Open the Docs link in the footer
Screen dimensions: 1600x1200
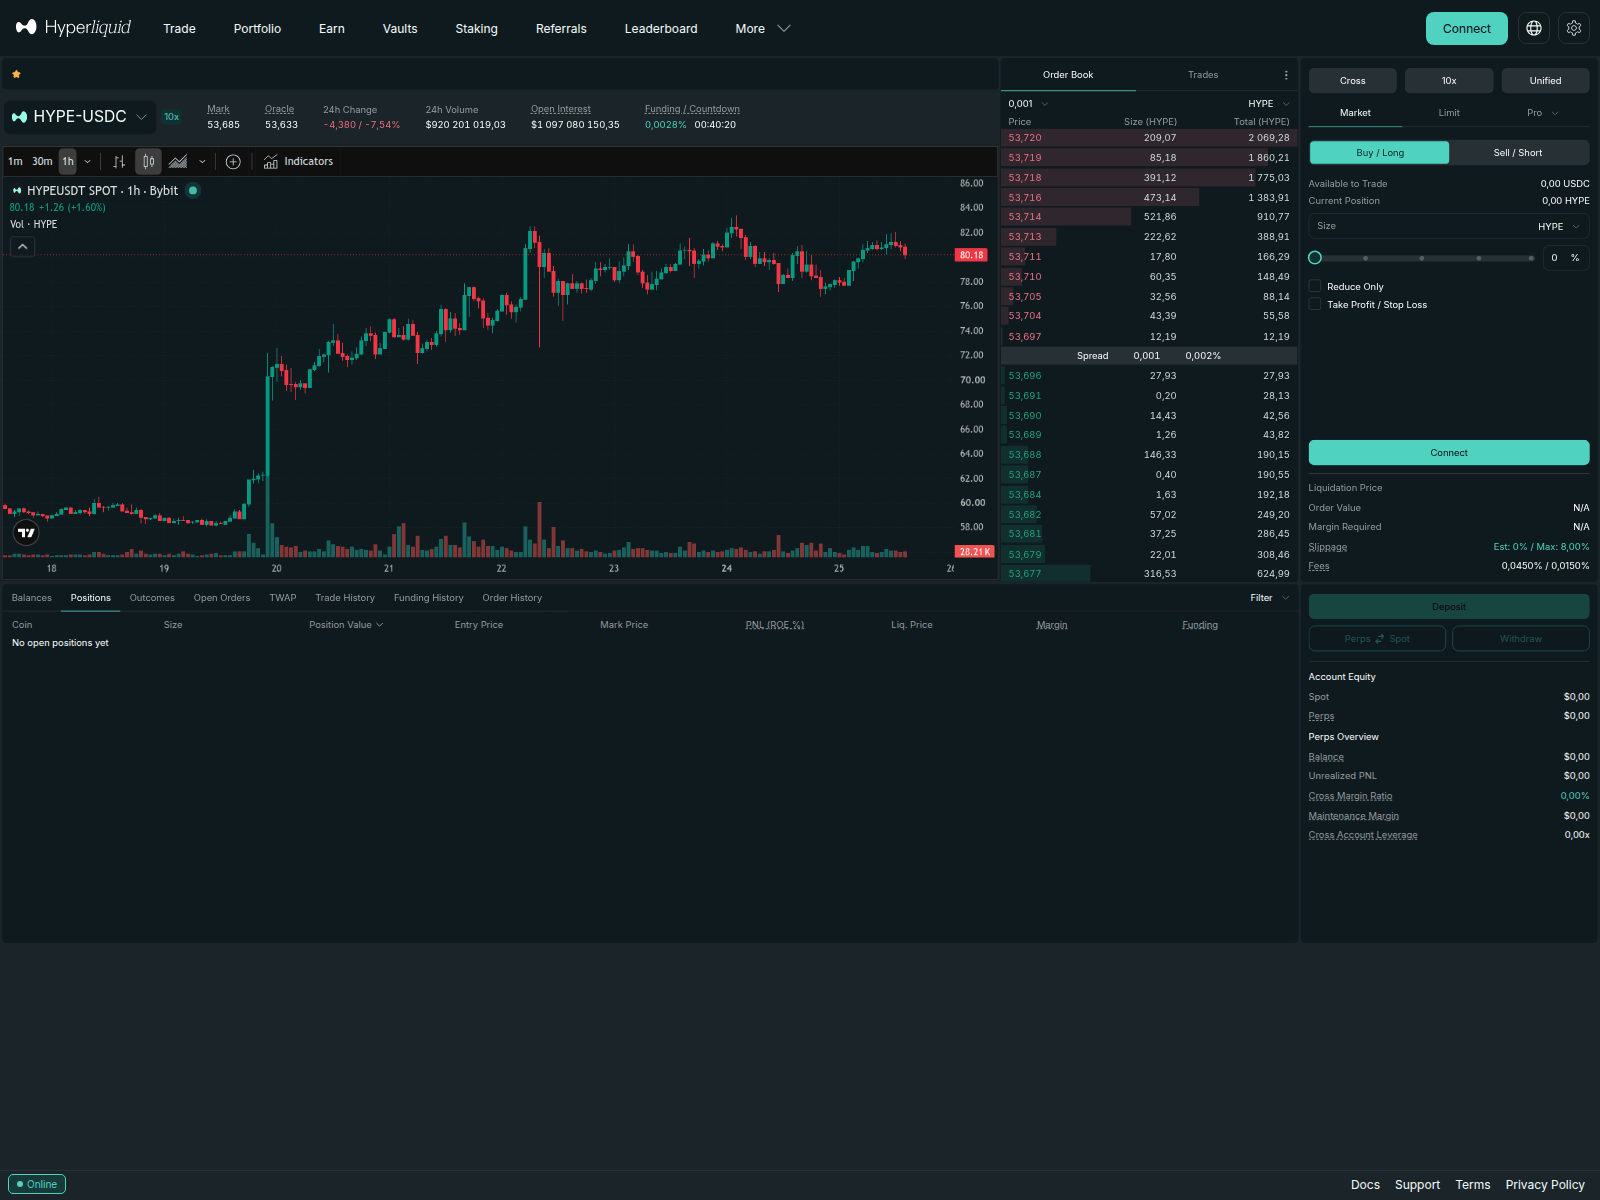point(1365,1185)
